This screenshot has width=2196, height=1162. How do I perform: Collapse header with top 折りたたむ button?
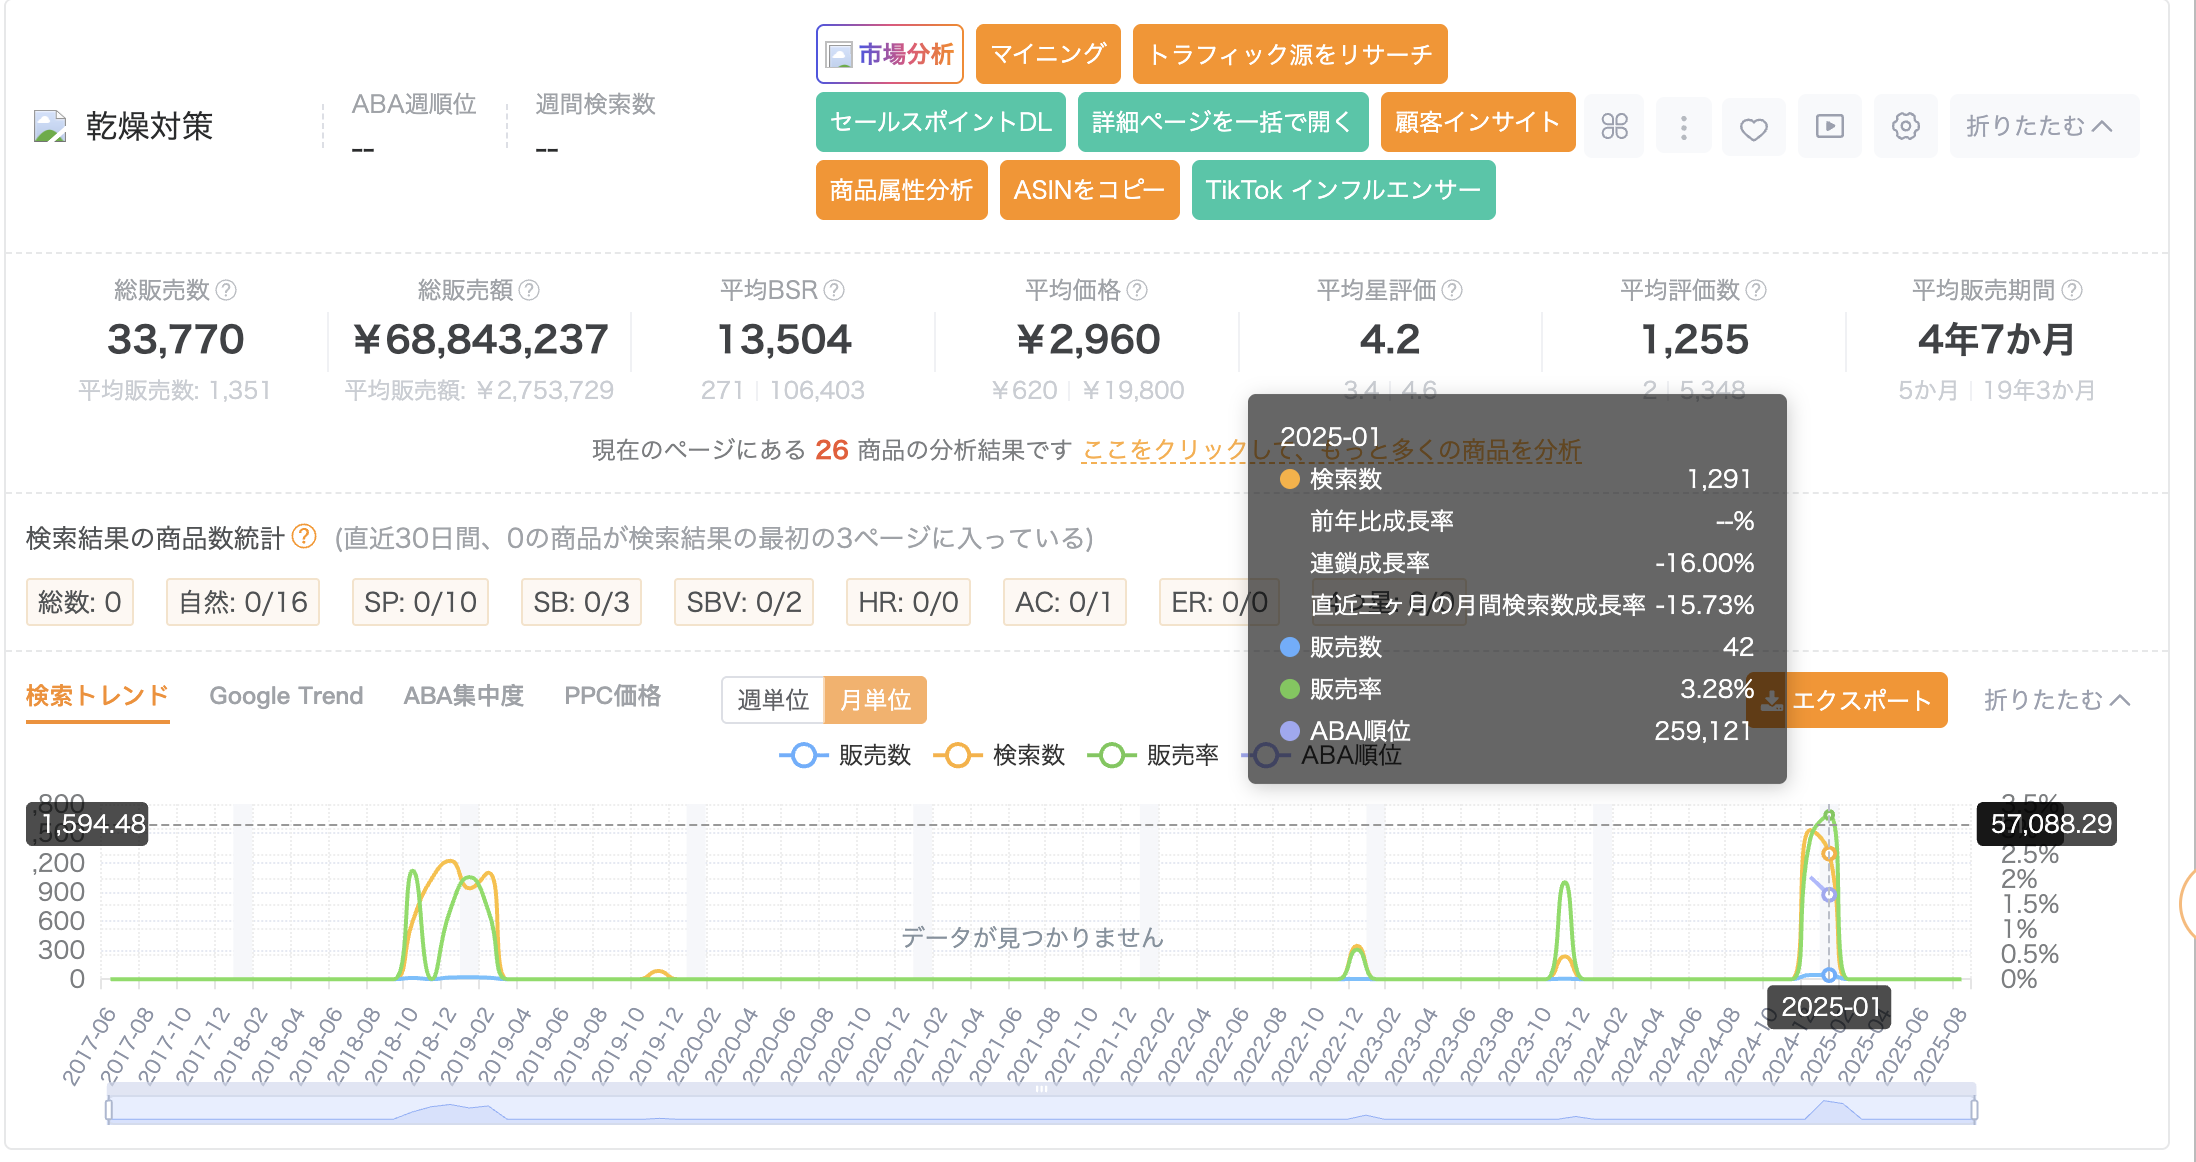[x=2040, y=126]
